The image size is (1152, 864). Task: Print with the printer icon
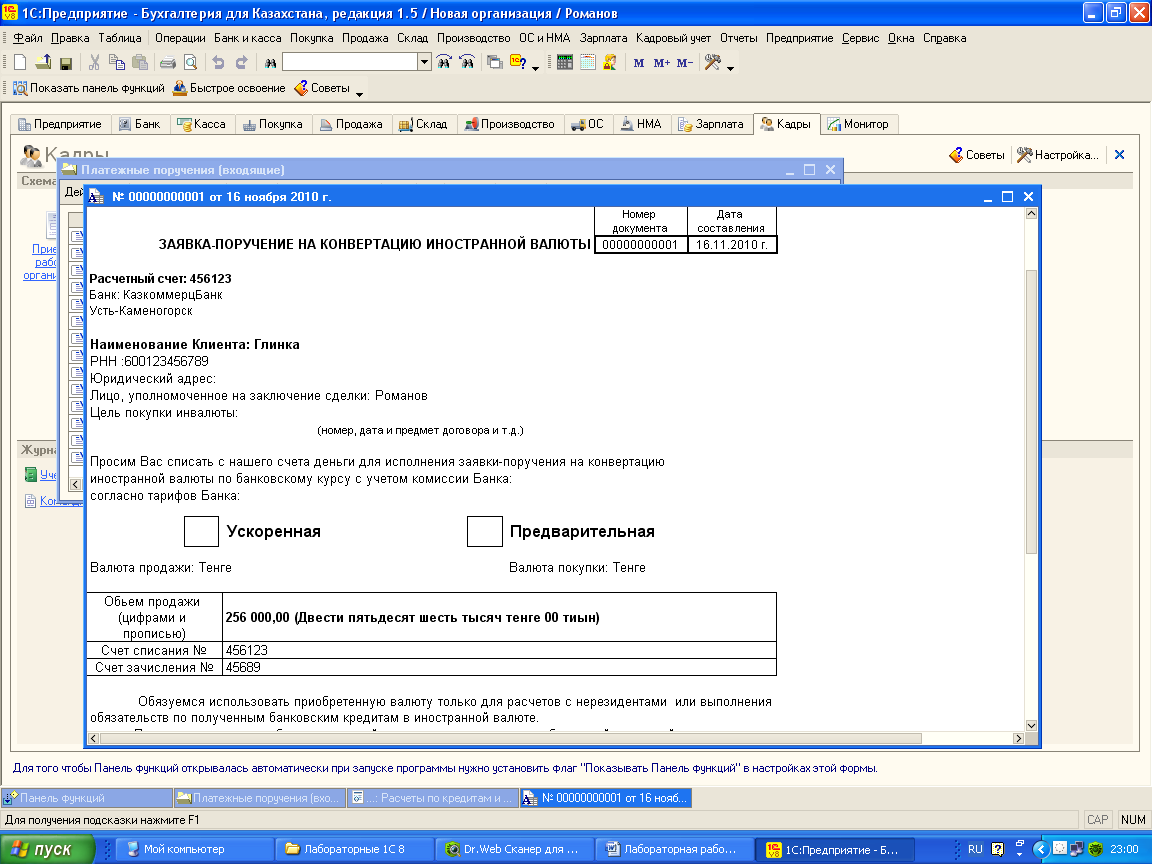coord(168,63)
